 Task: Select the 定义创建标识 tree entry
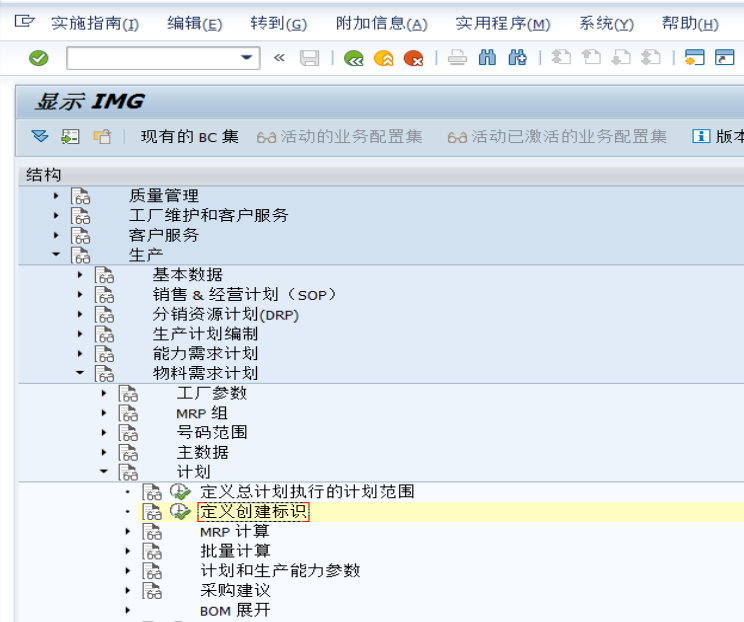[x=253, y=512]
